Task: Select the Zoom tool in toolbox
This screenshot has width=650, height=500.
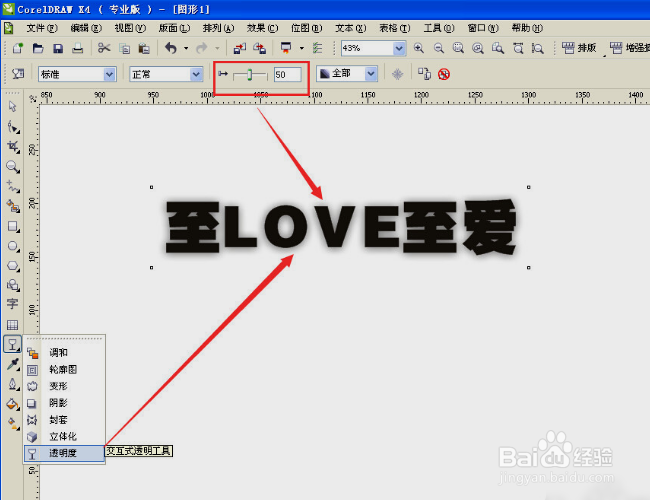Action: (13, 167)
